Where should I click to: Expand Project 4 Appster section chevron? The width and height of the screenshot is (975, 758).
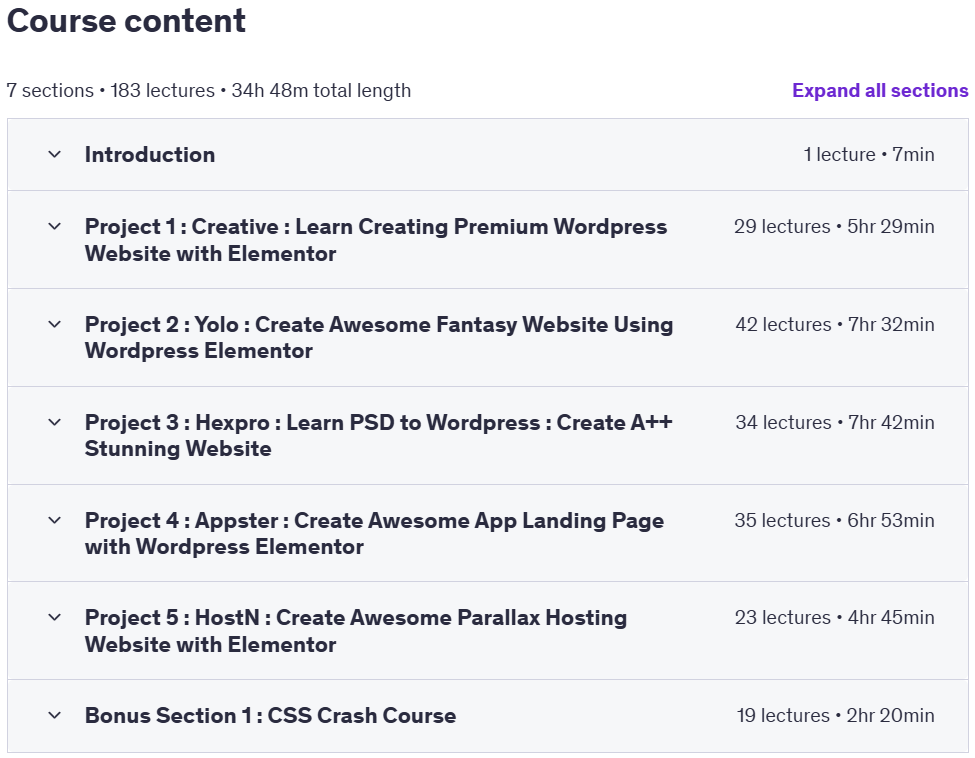(x=55, y=520)
